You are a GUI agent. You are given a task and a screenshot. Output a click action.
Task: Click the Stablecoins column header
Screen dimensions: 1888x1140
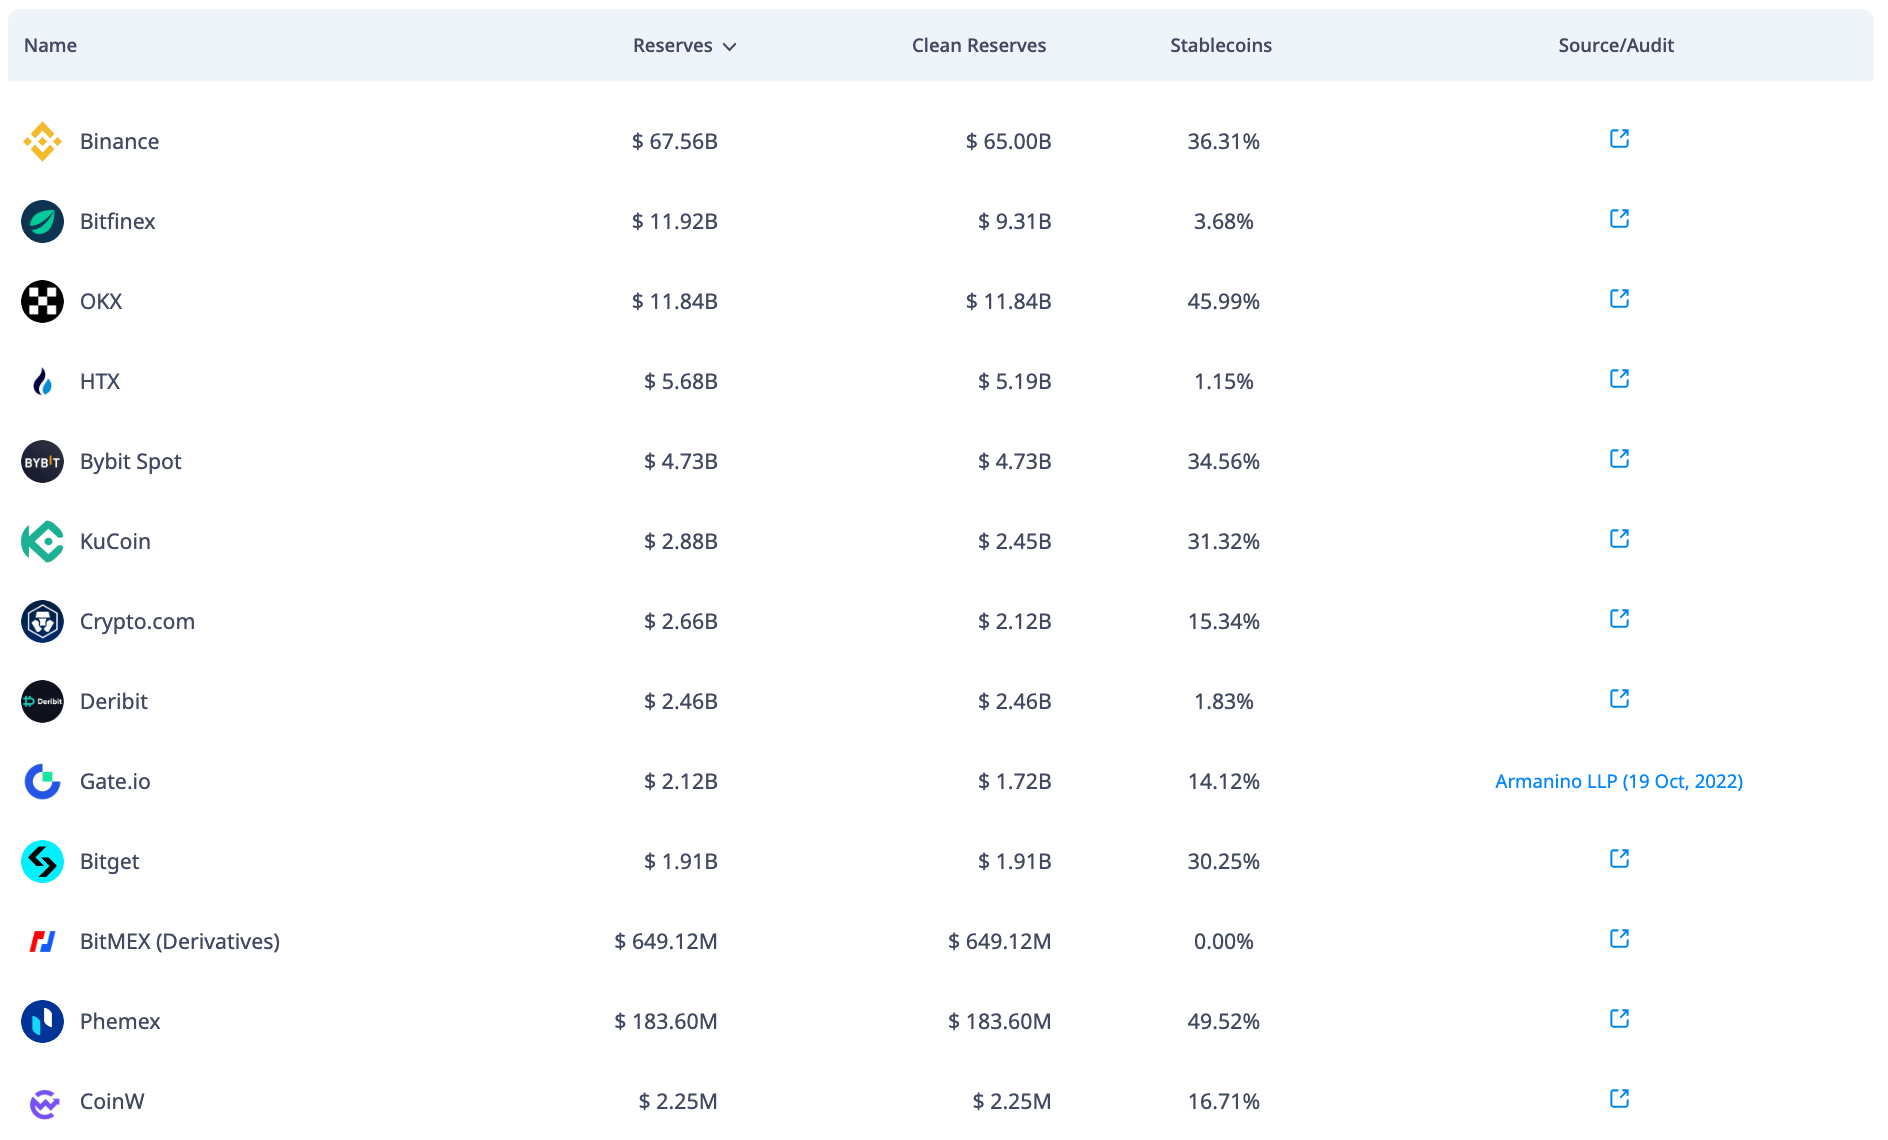(x=1221, y=45)
